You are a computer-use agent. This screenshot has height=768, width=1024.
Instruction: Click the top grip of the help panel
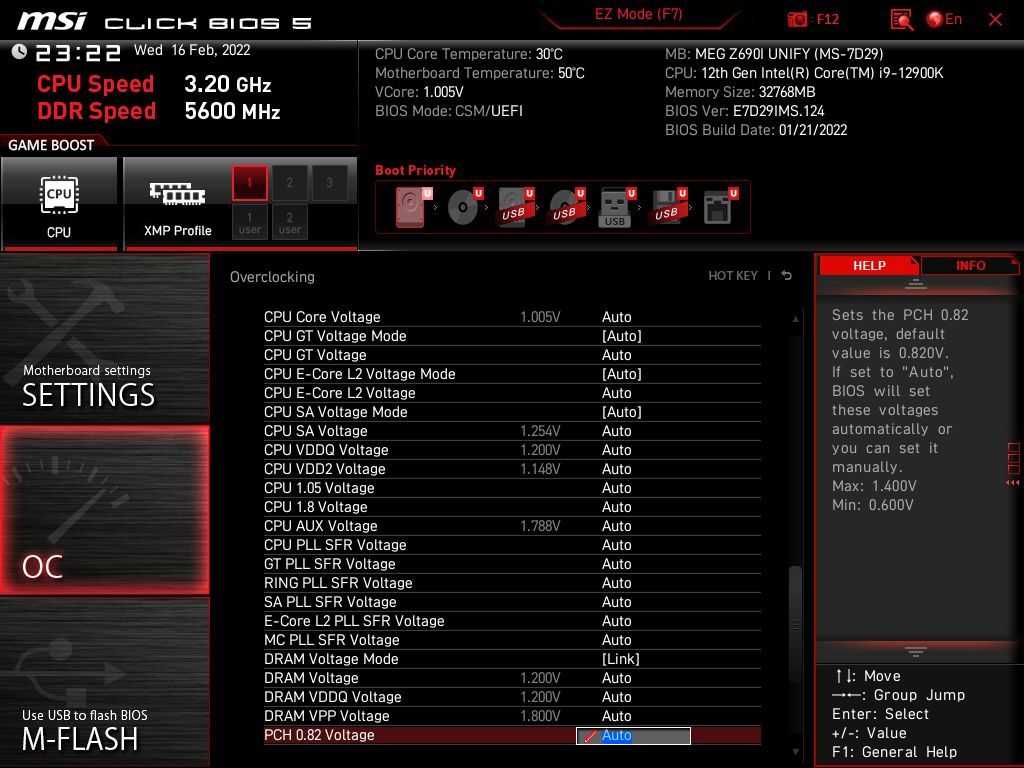tap(916, 284)
